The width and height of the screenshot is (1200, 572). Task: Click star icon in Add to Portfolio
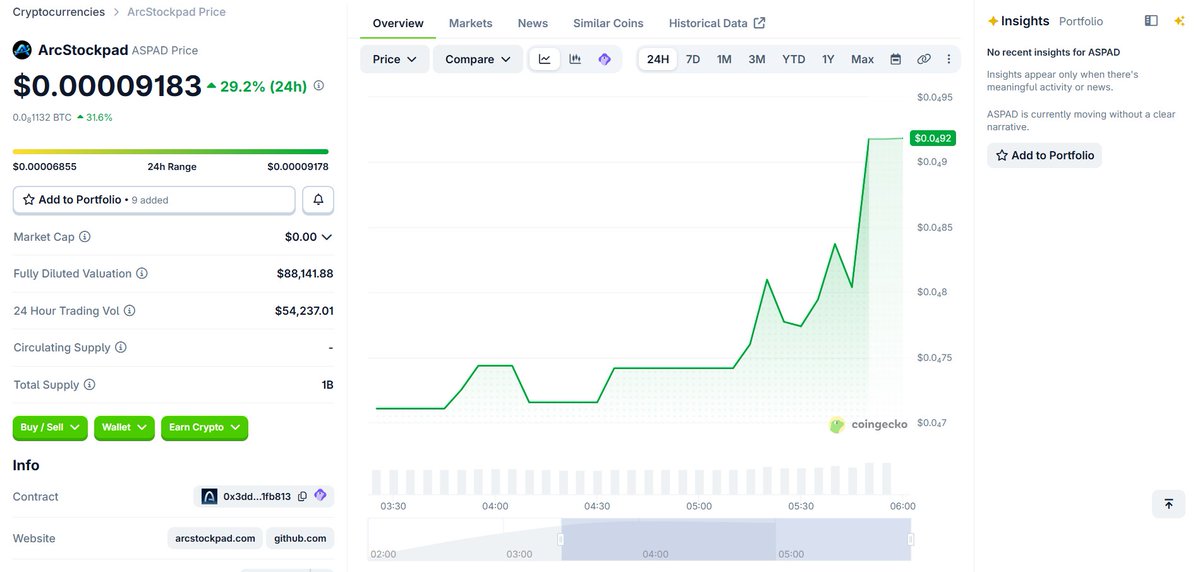point(29,200)
